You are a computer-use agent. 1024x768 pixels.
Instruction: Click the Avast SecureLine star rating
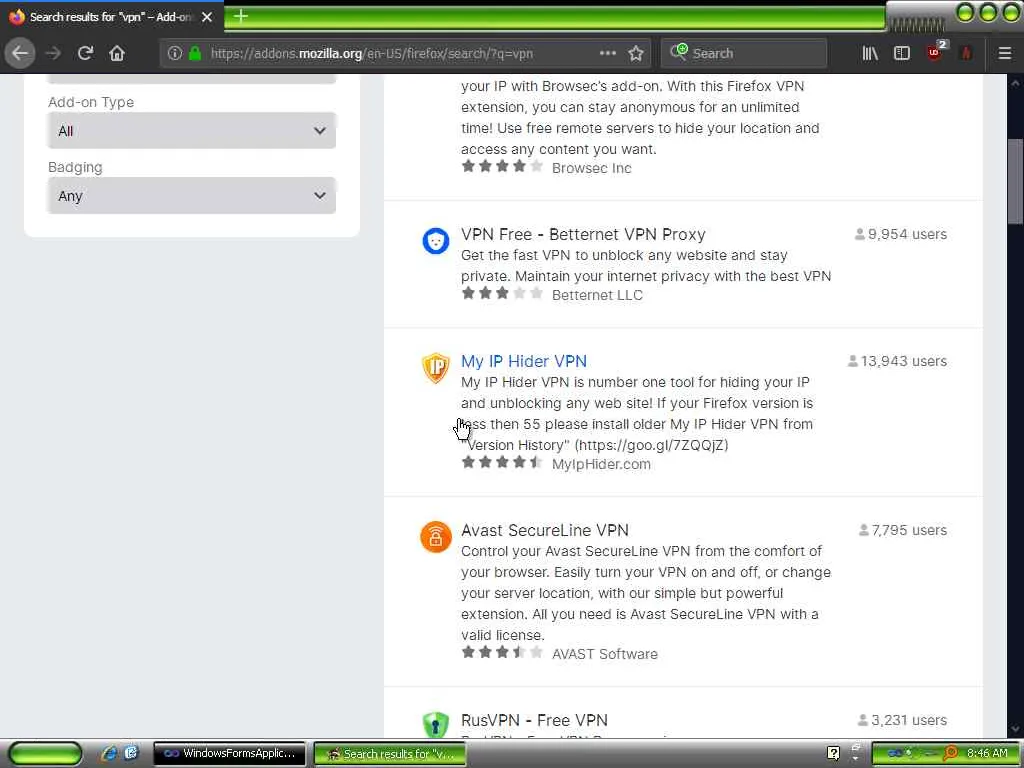point(502,652)
